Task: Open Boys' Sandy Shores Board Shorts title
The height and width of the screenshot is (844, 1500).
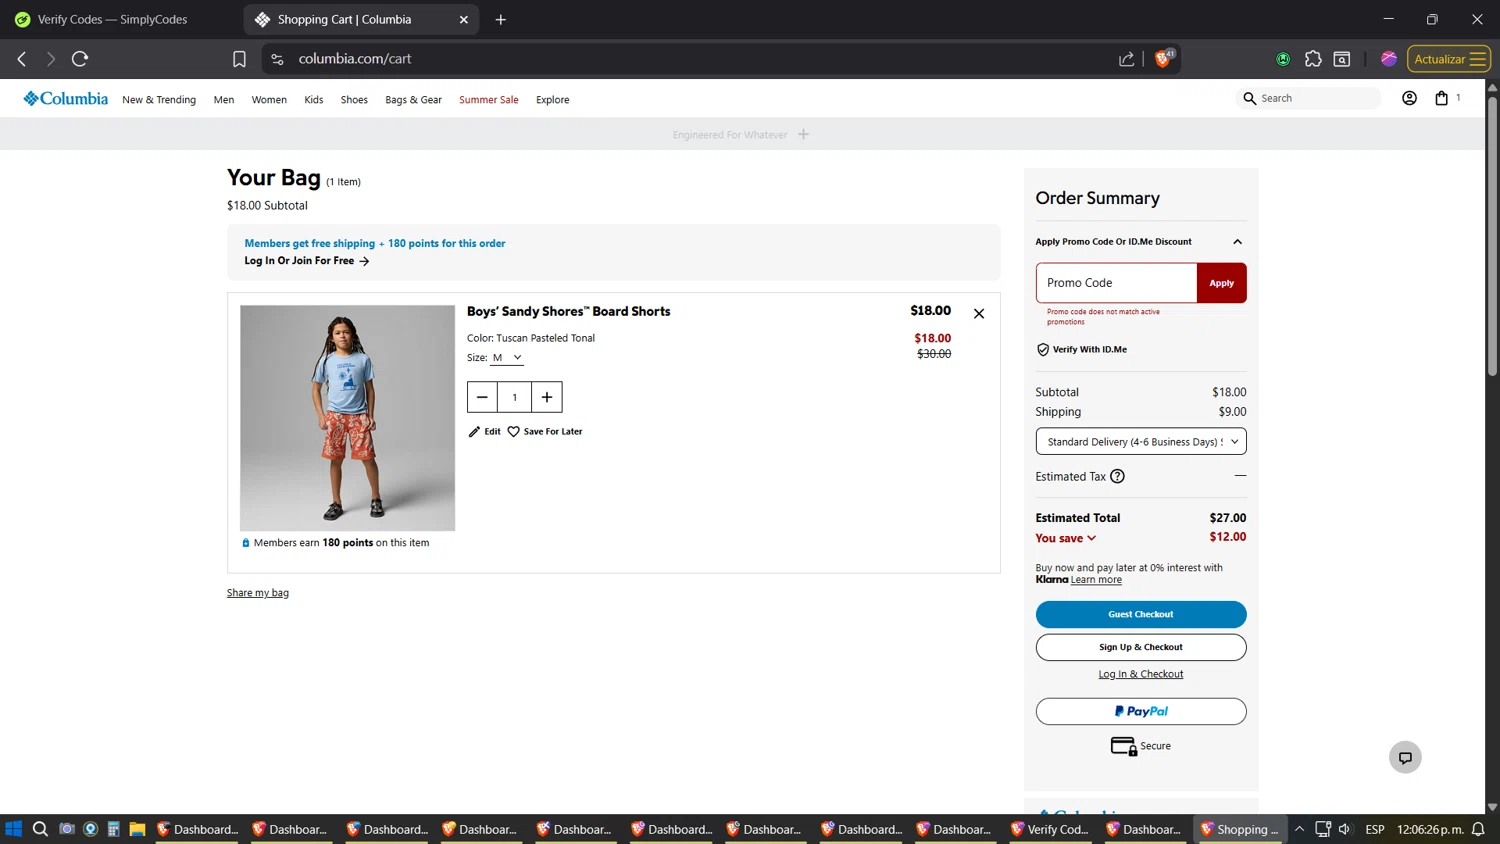Action: click(569, 311)
